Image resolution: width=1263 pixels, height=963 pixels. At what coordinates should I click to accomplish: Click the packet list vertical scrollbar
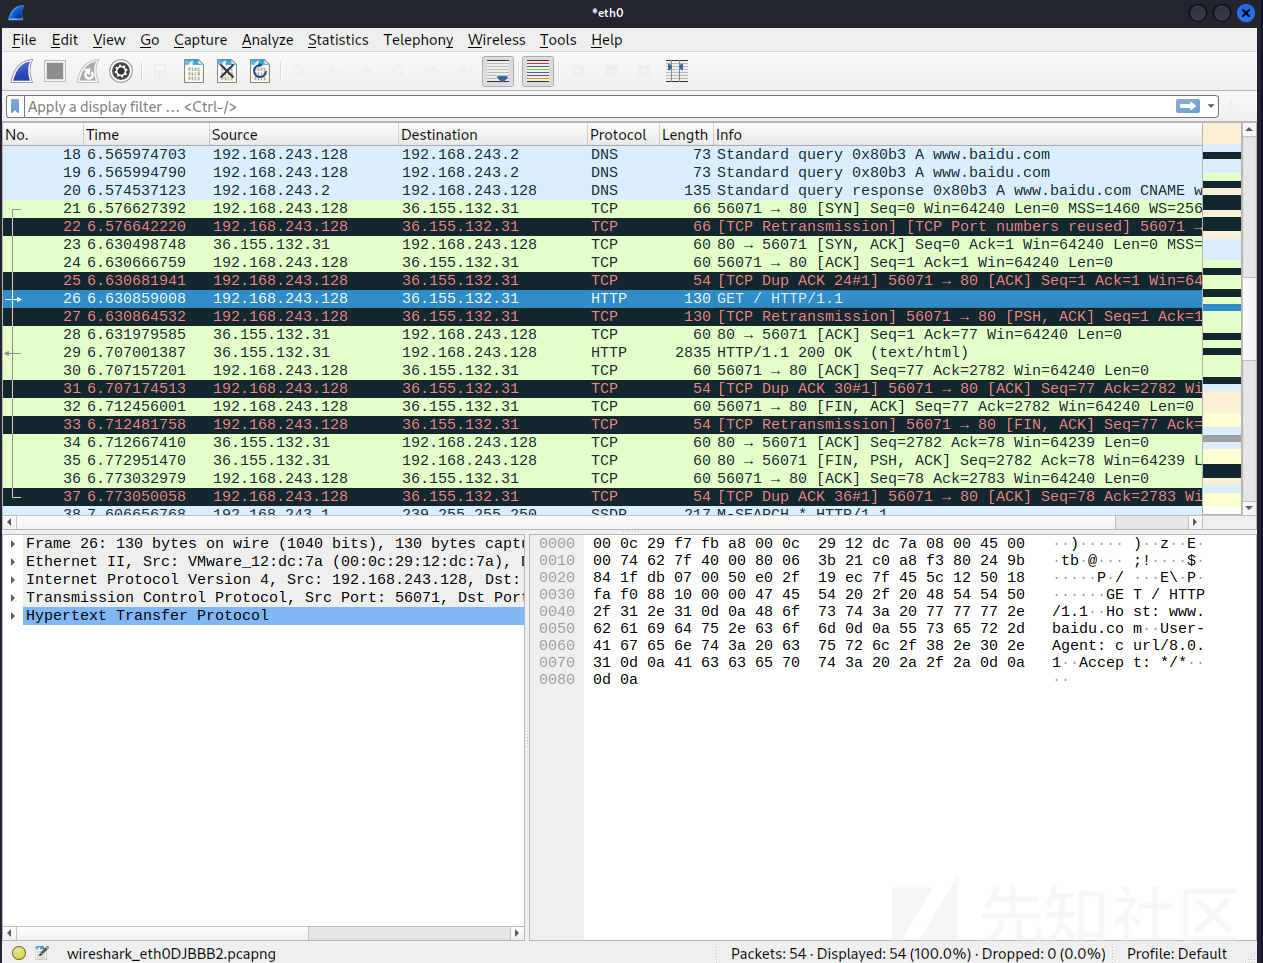click(1248, 320)
